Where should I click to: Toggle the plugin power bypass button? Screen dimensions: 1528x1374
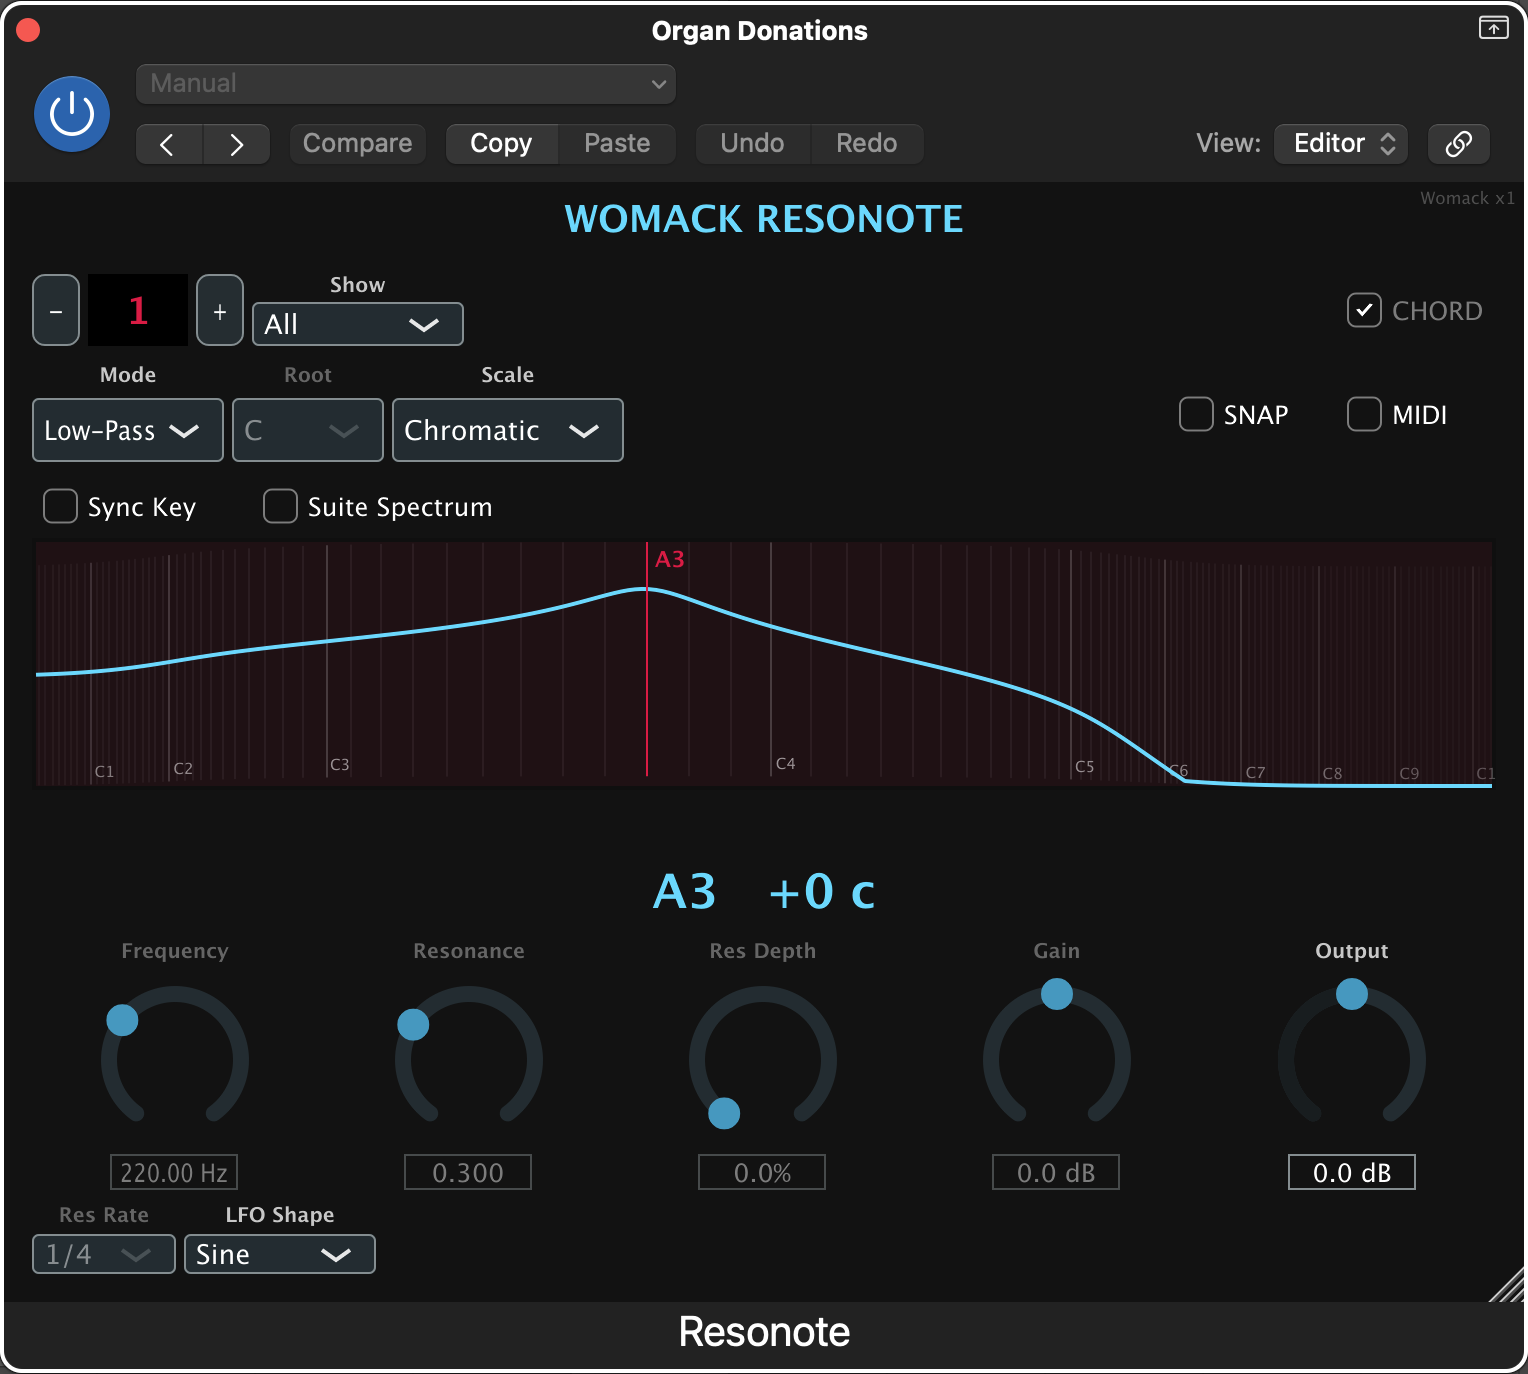point(72,114)
